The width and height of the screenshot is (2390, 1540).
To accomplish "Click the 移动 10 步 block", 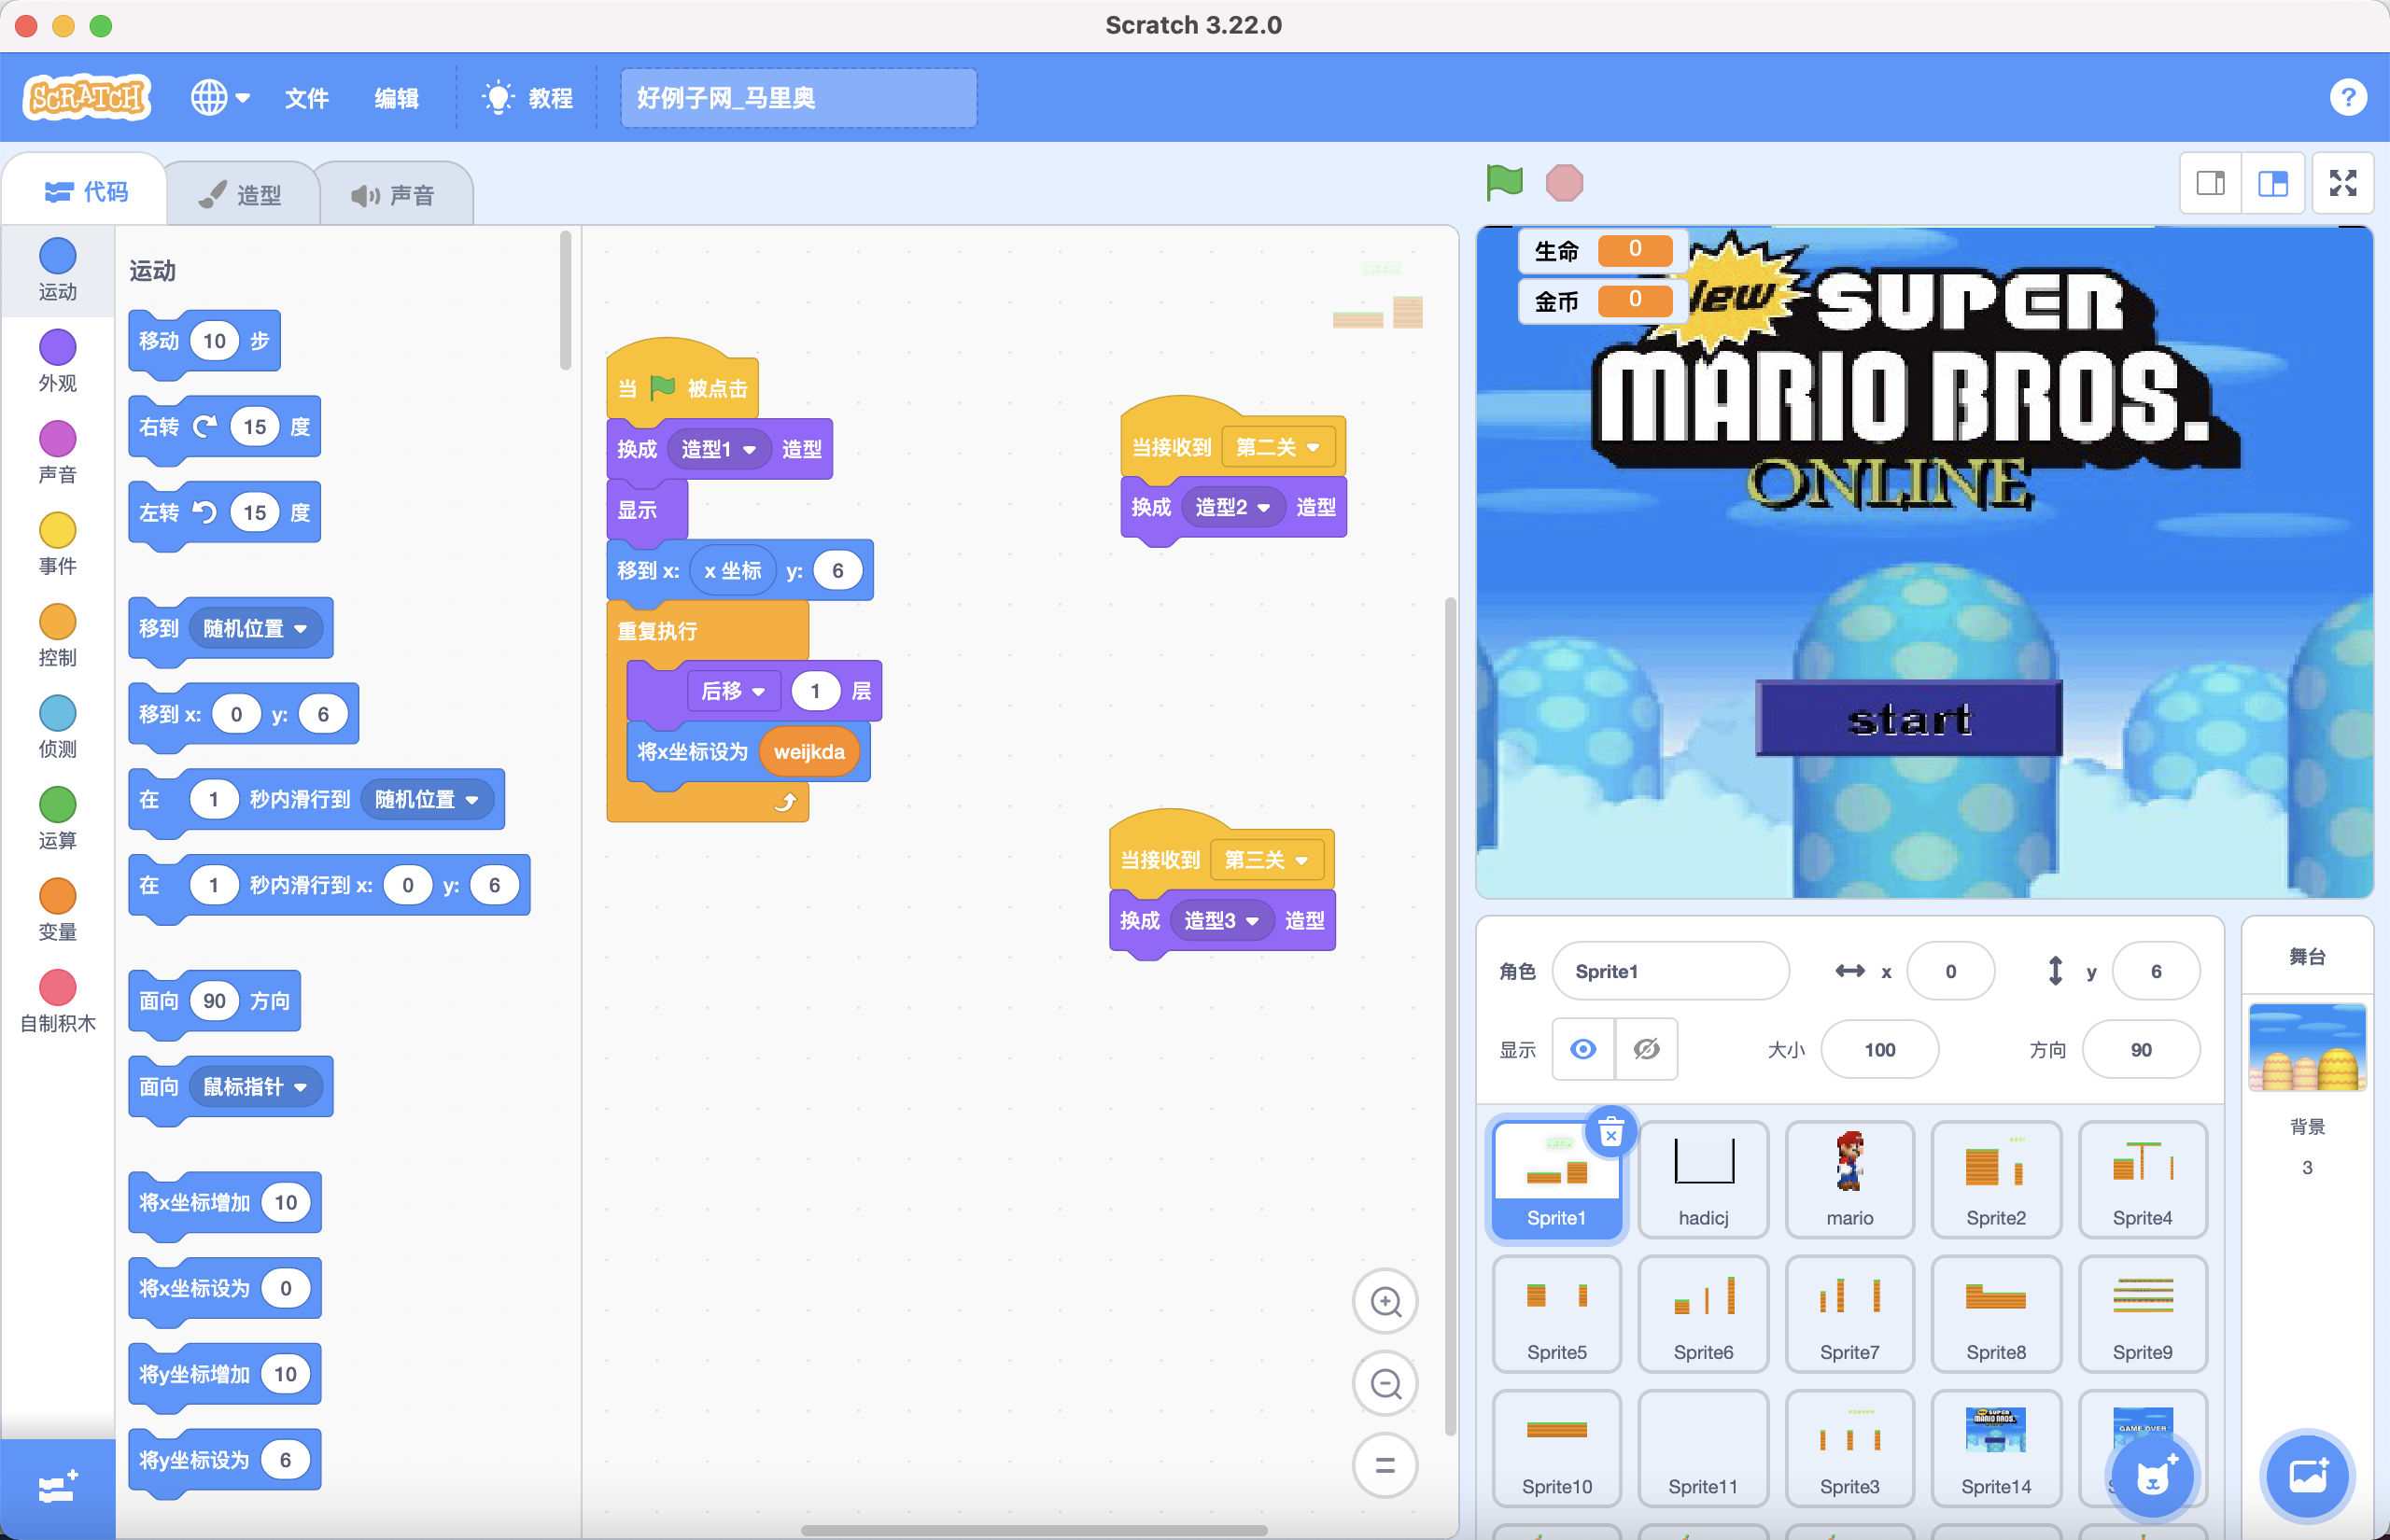I will tap(204, 341).
